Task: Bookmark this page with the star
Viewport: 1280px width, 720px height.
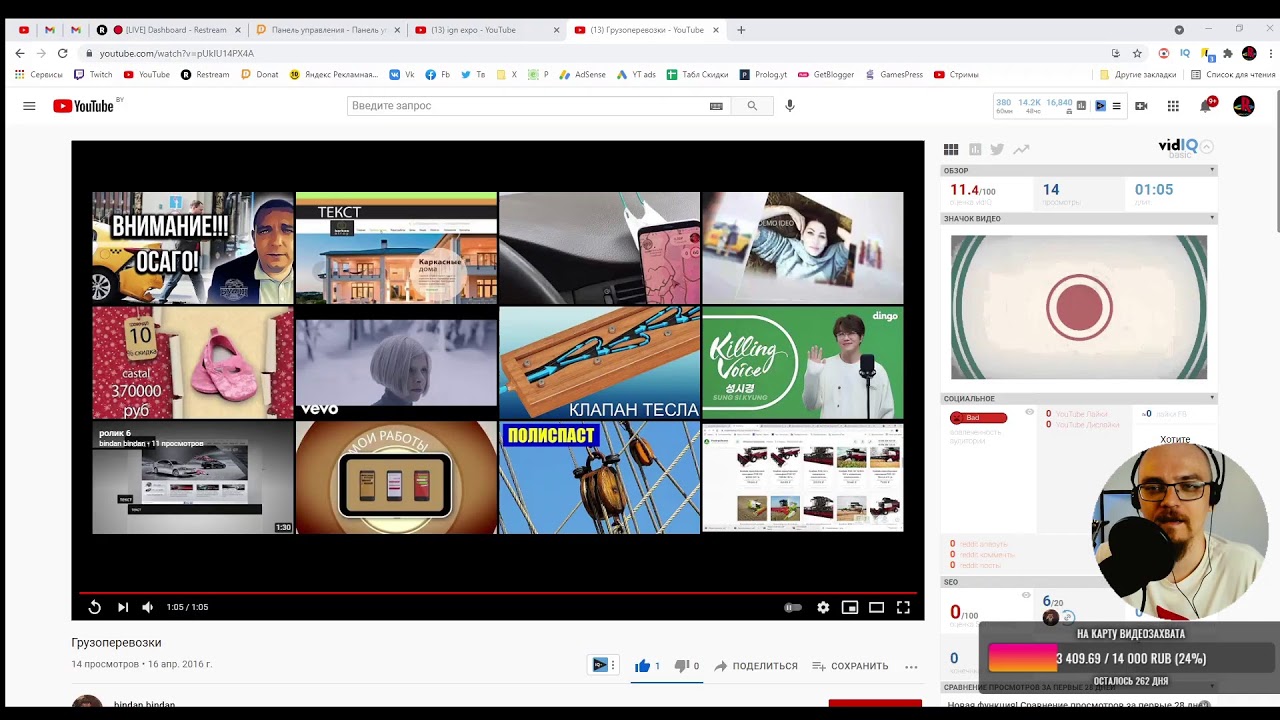Action: coord(1137,53)
